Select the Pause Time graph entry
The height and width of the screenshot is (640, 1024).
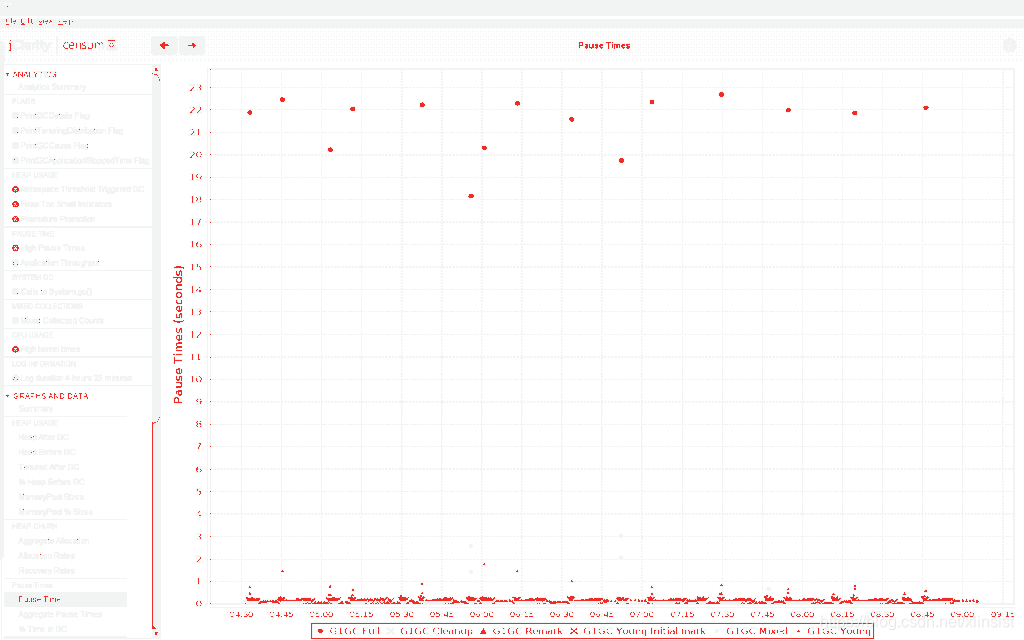[x=65, y=599]
